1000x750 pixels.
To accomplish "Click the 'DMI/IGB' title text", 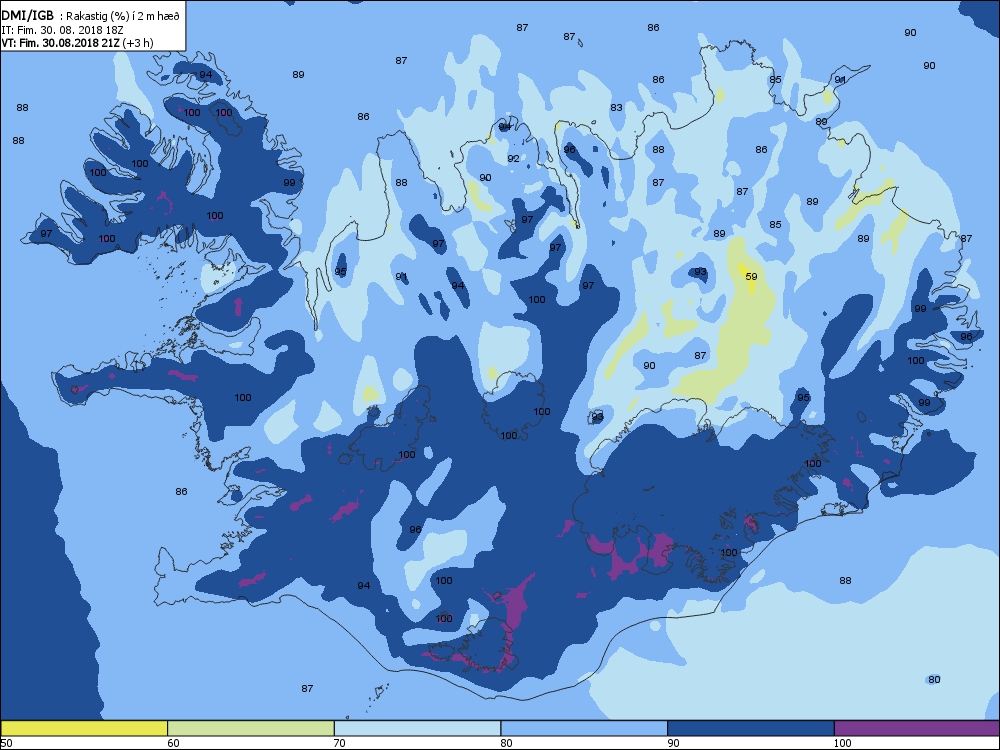I will (x=27, y=16).
